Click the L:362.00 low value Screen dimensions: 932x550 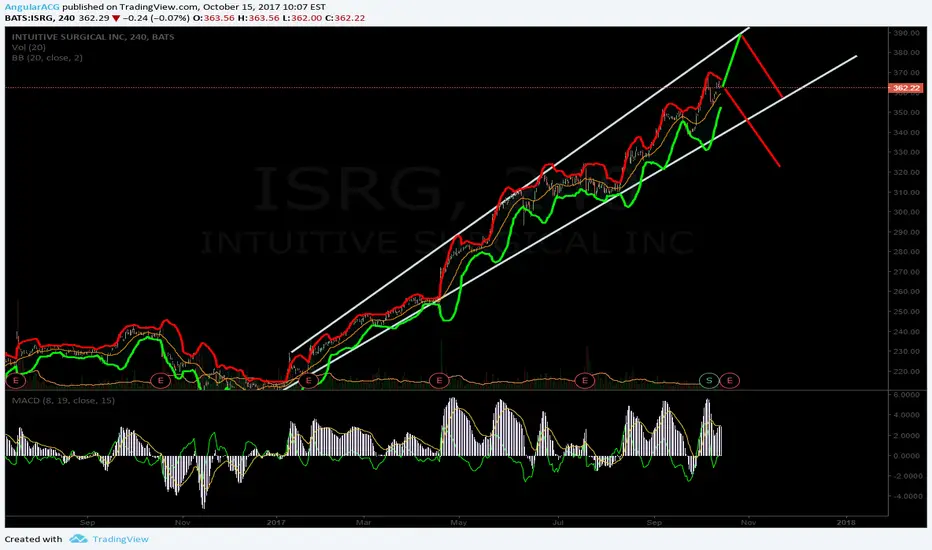pos(302,18)
